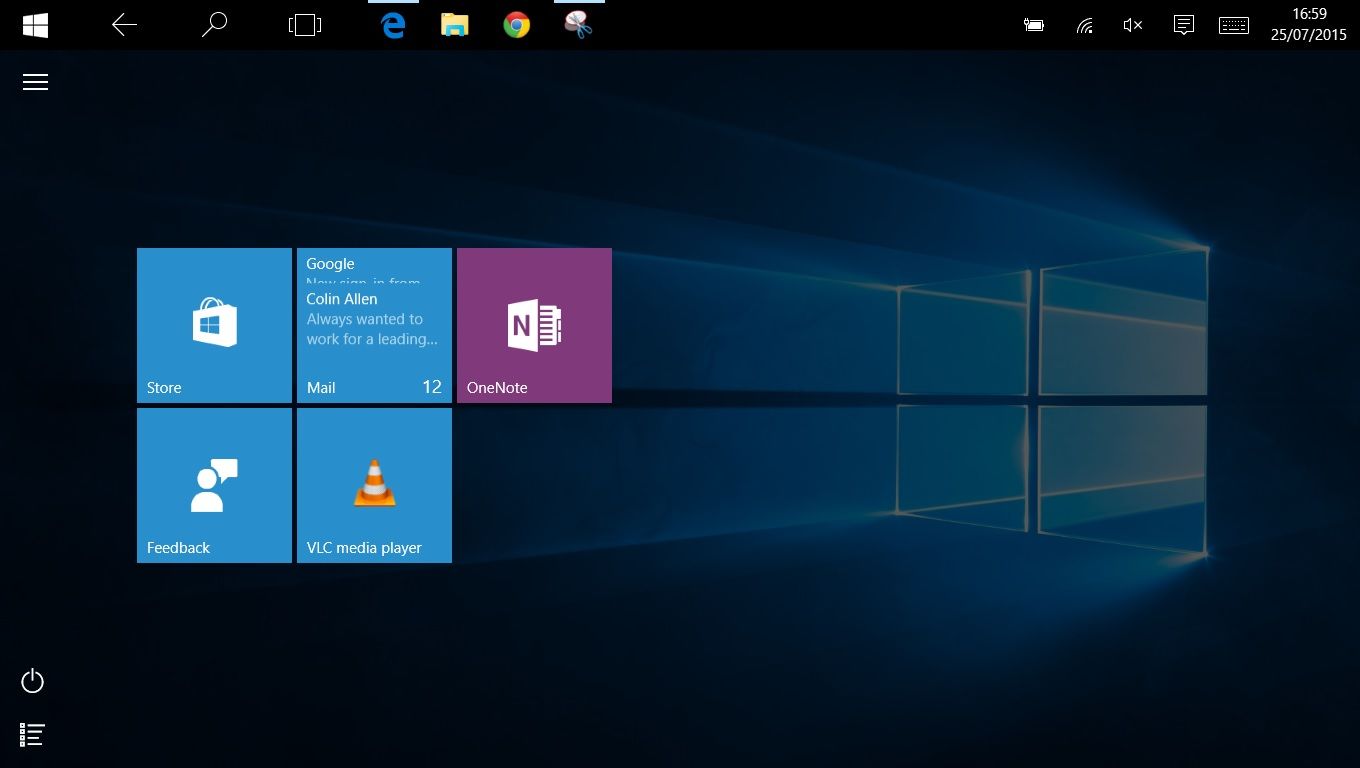
Task: Open the Wi-Fi network icon
Action: point(1085,25)
